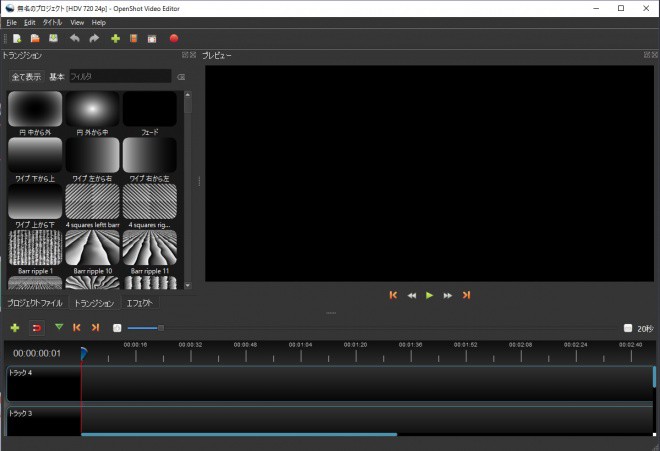
Task: Switch to the エフェクト tab
Action: [140, 303]
